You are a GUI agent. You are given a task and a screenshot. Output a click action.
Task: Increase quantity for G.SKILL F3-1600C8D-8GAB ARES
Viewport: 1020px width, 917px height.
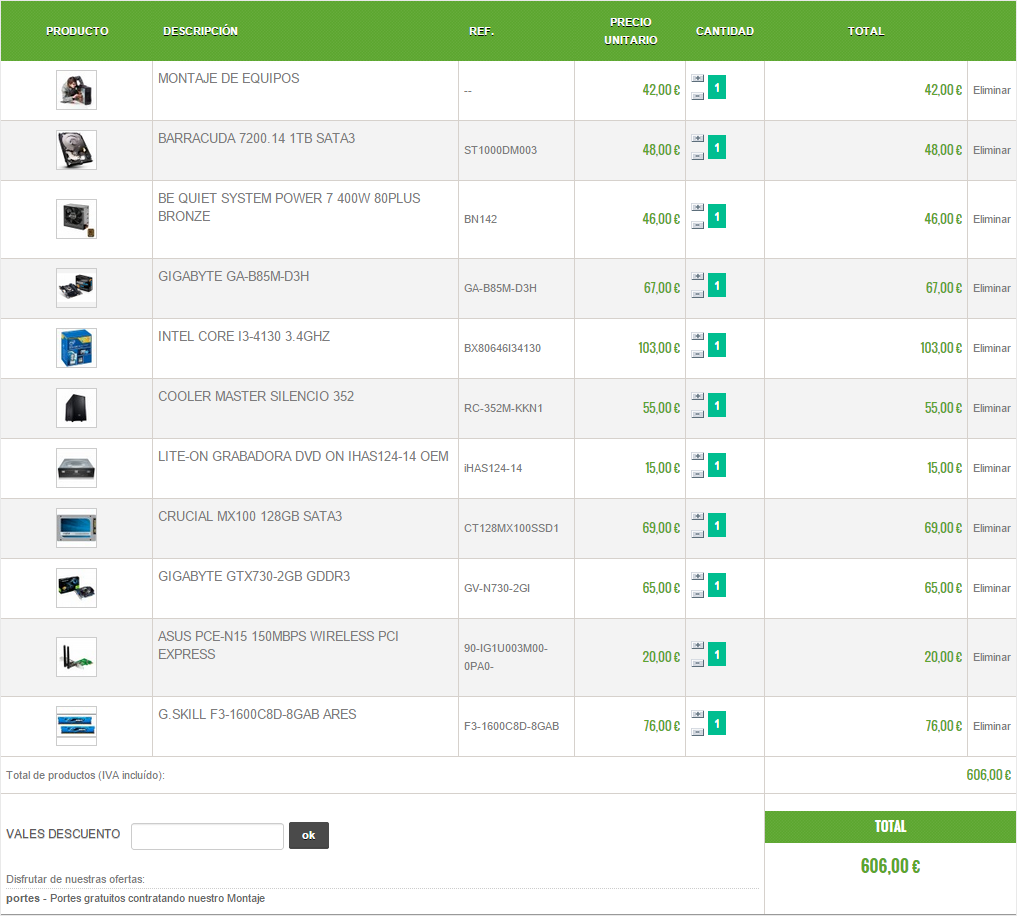pyautogui.click(x=697, y=714)
